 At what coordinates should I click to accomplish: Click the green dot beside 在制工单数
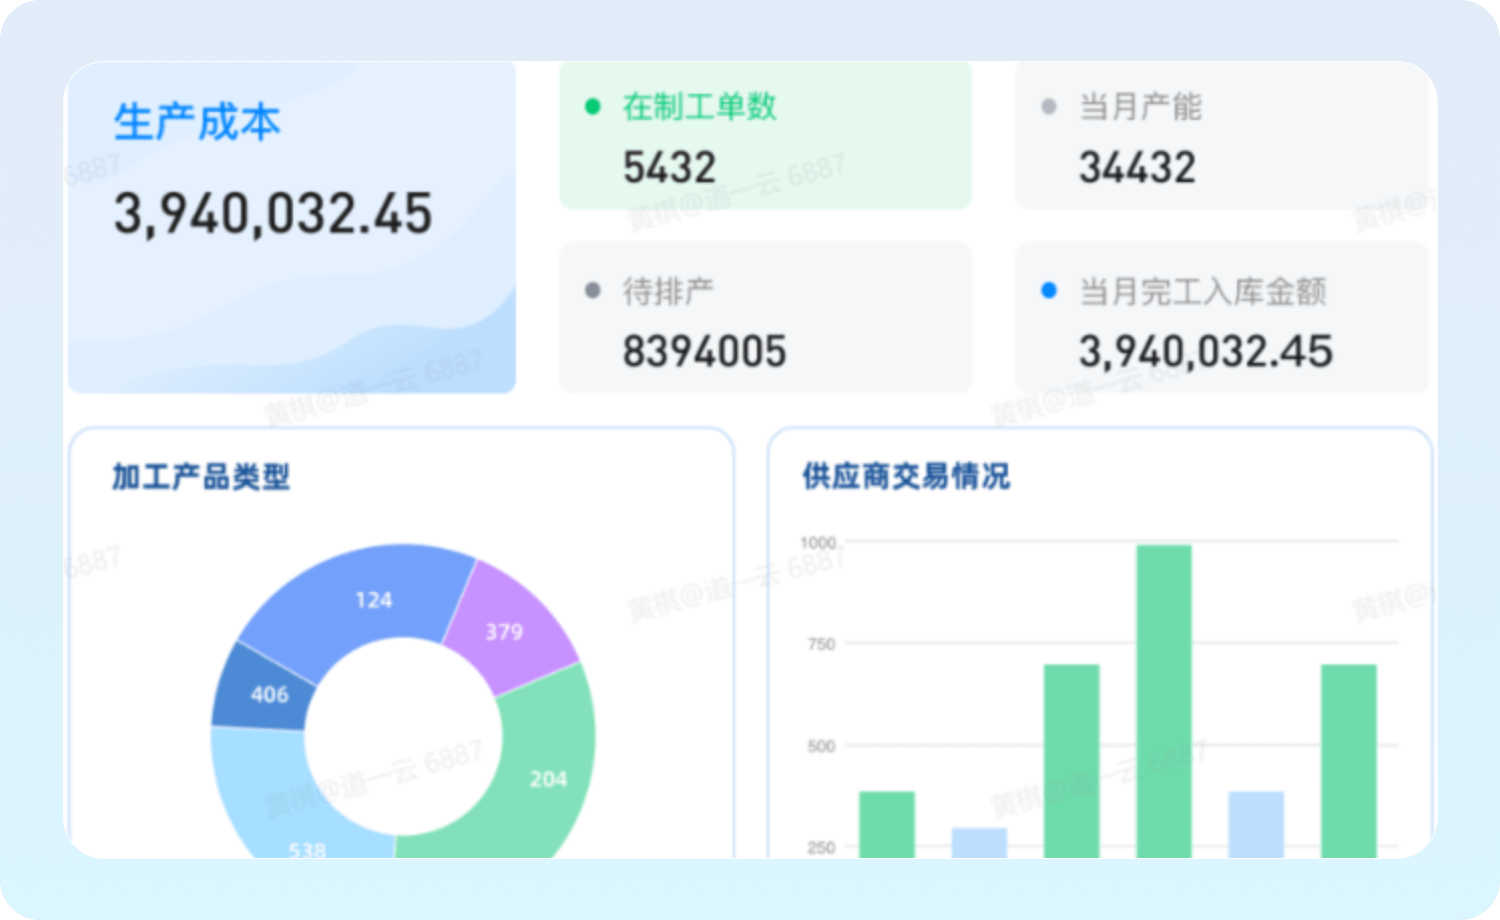(x=592, y=106)
